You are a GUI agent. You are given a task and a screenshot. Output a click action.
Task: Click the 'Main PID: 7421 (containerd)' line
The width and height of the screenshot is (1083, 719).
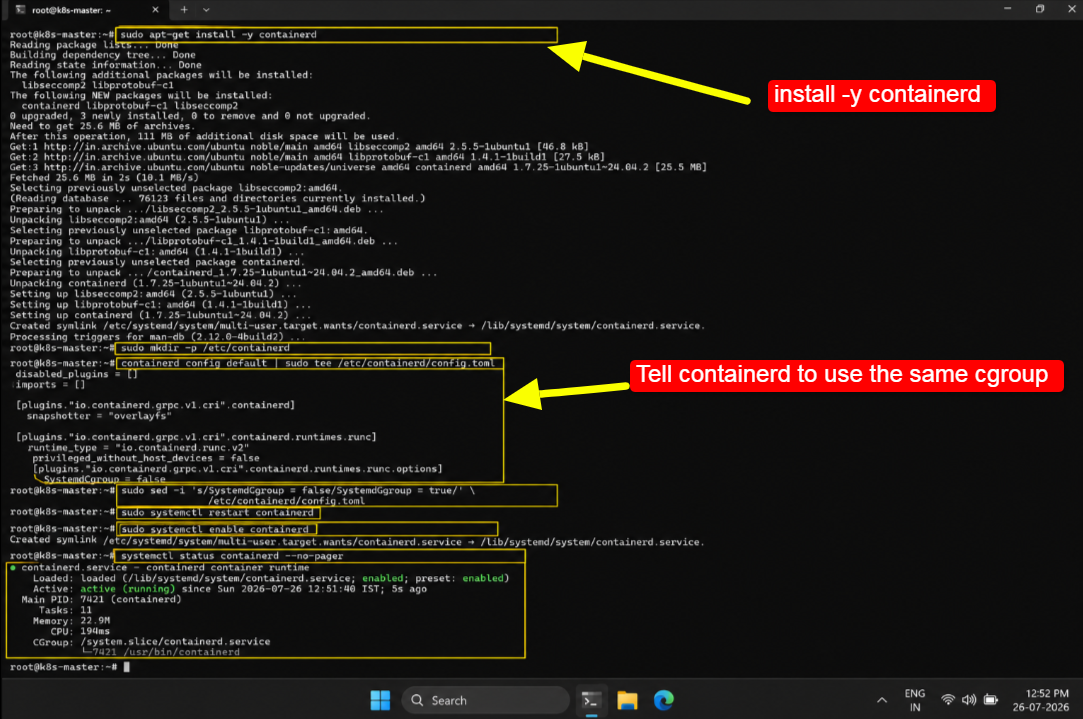(101, 600)
